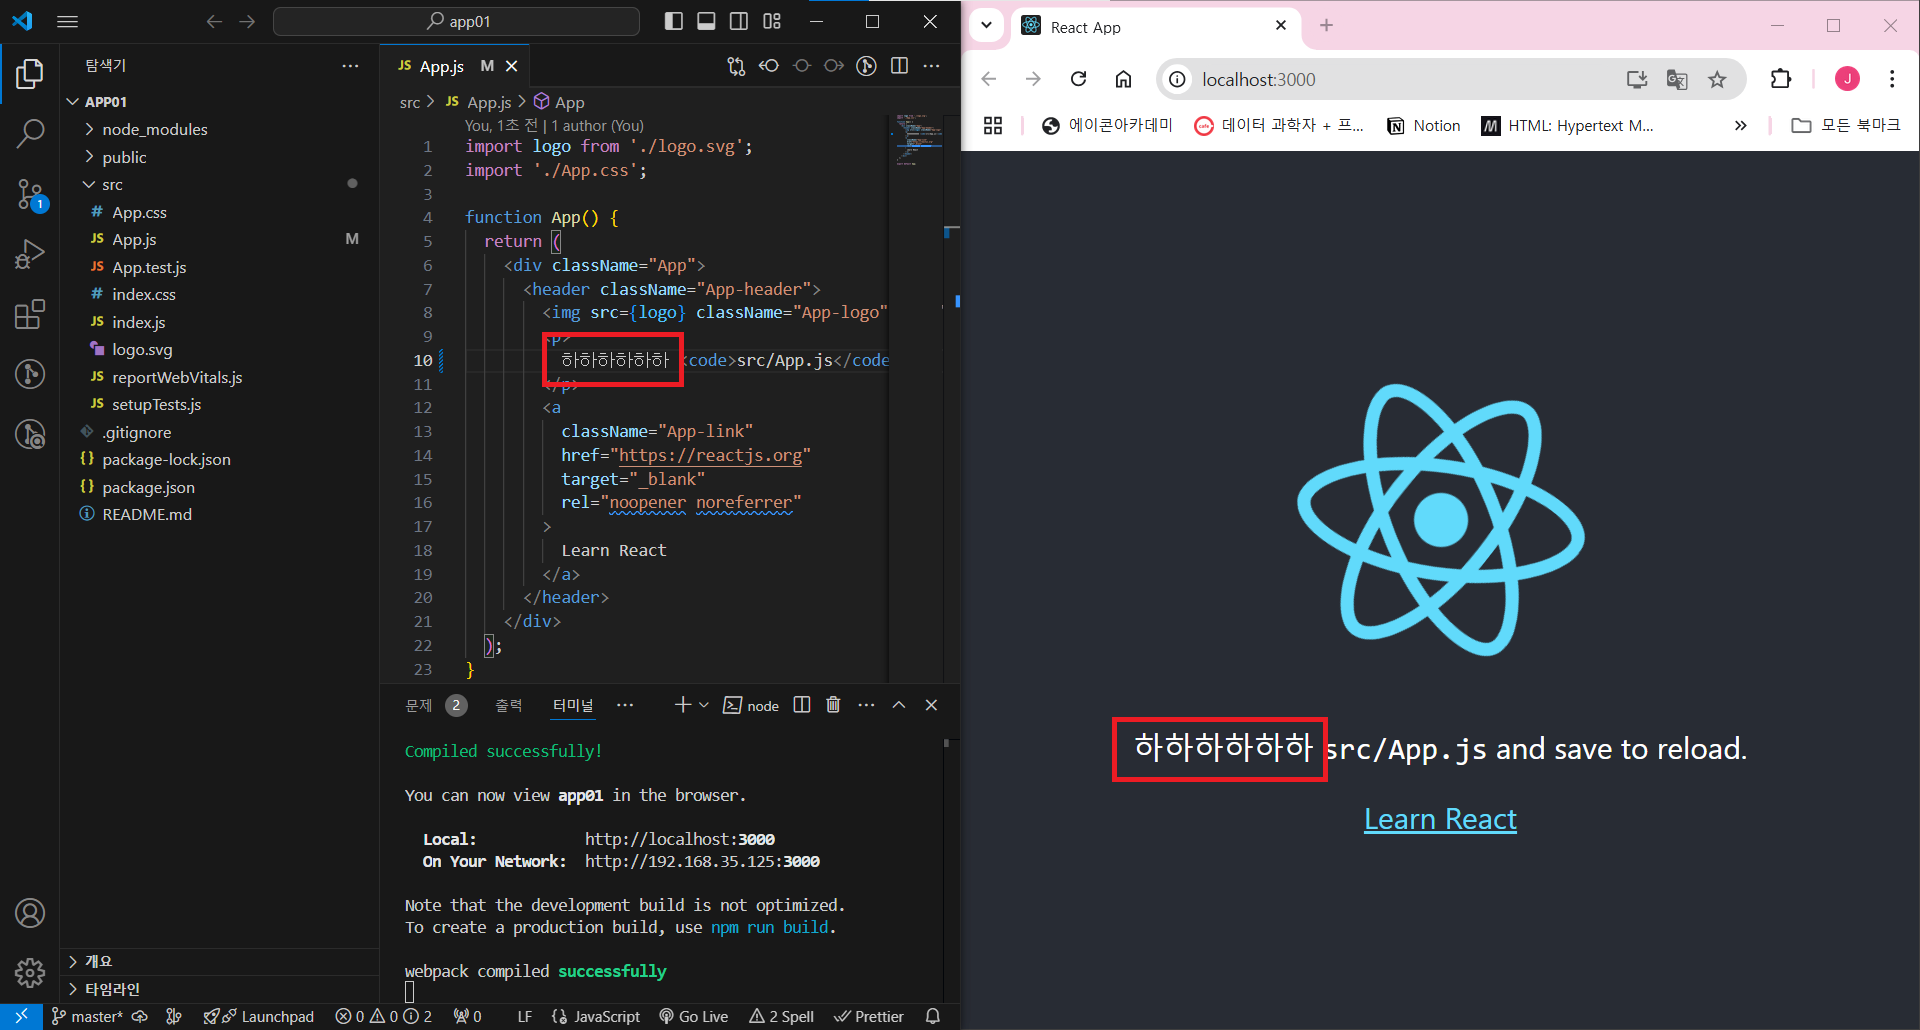
Task: Toggle the bottom panel layout icon
Action: [706, 21]
